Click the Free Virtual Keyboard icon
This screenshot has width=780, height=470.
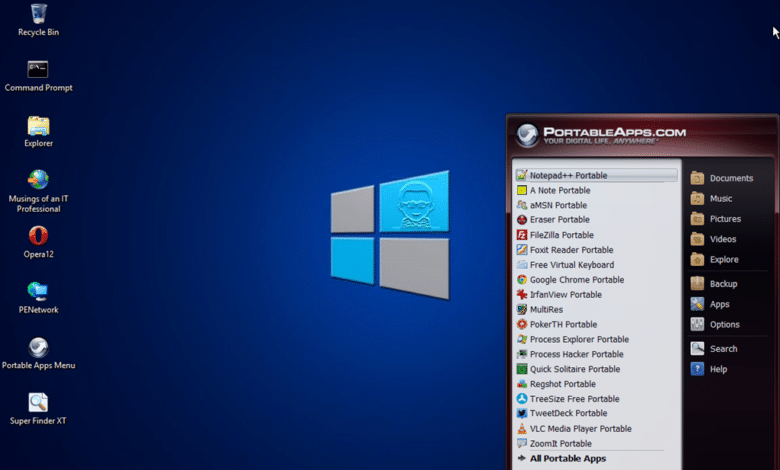(522, 265)
